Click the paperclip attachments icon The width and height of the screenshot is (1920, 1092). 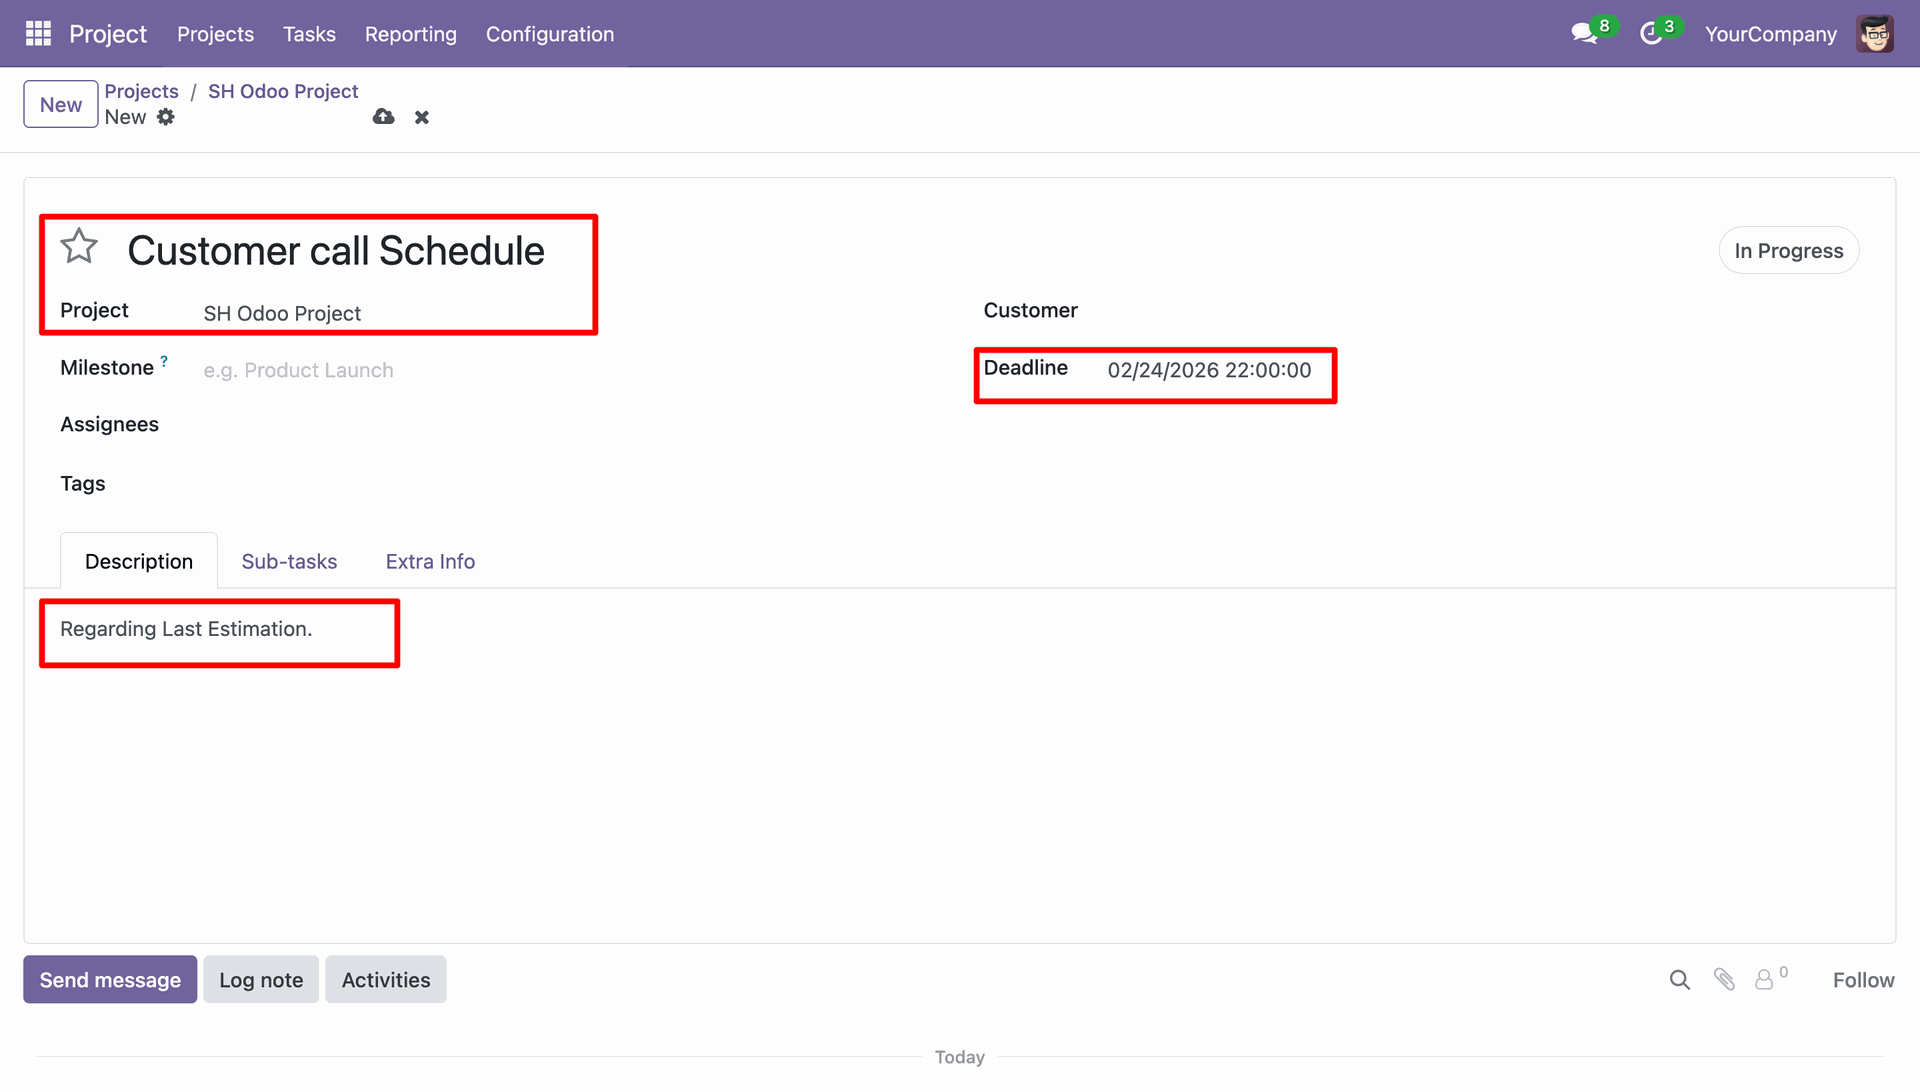[1724, 980]
